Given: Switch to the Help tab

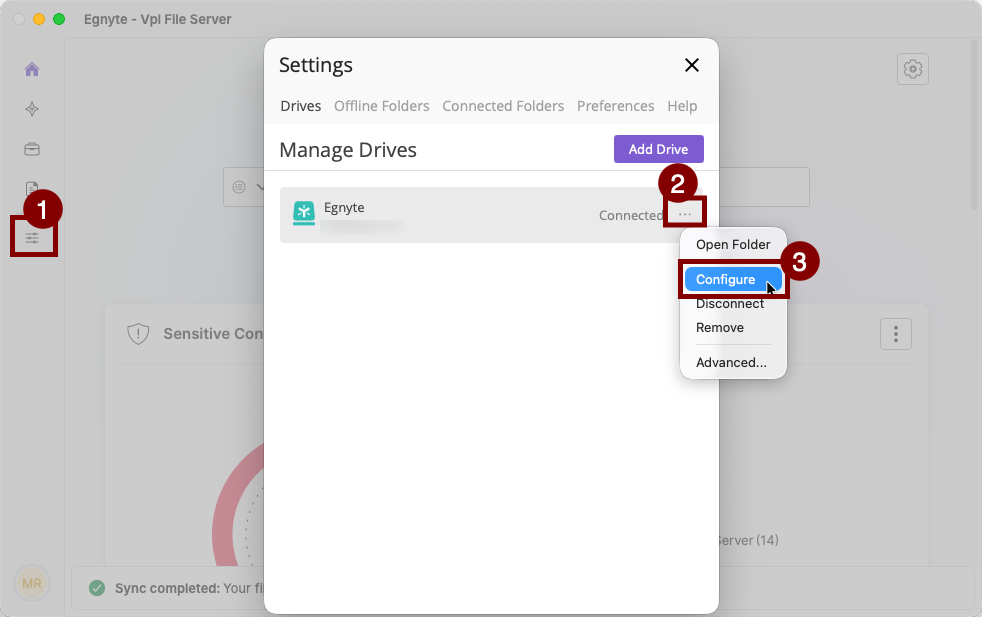Looking at the screenshot, I should tap(682, 106).
